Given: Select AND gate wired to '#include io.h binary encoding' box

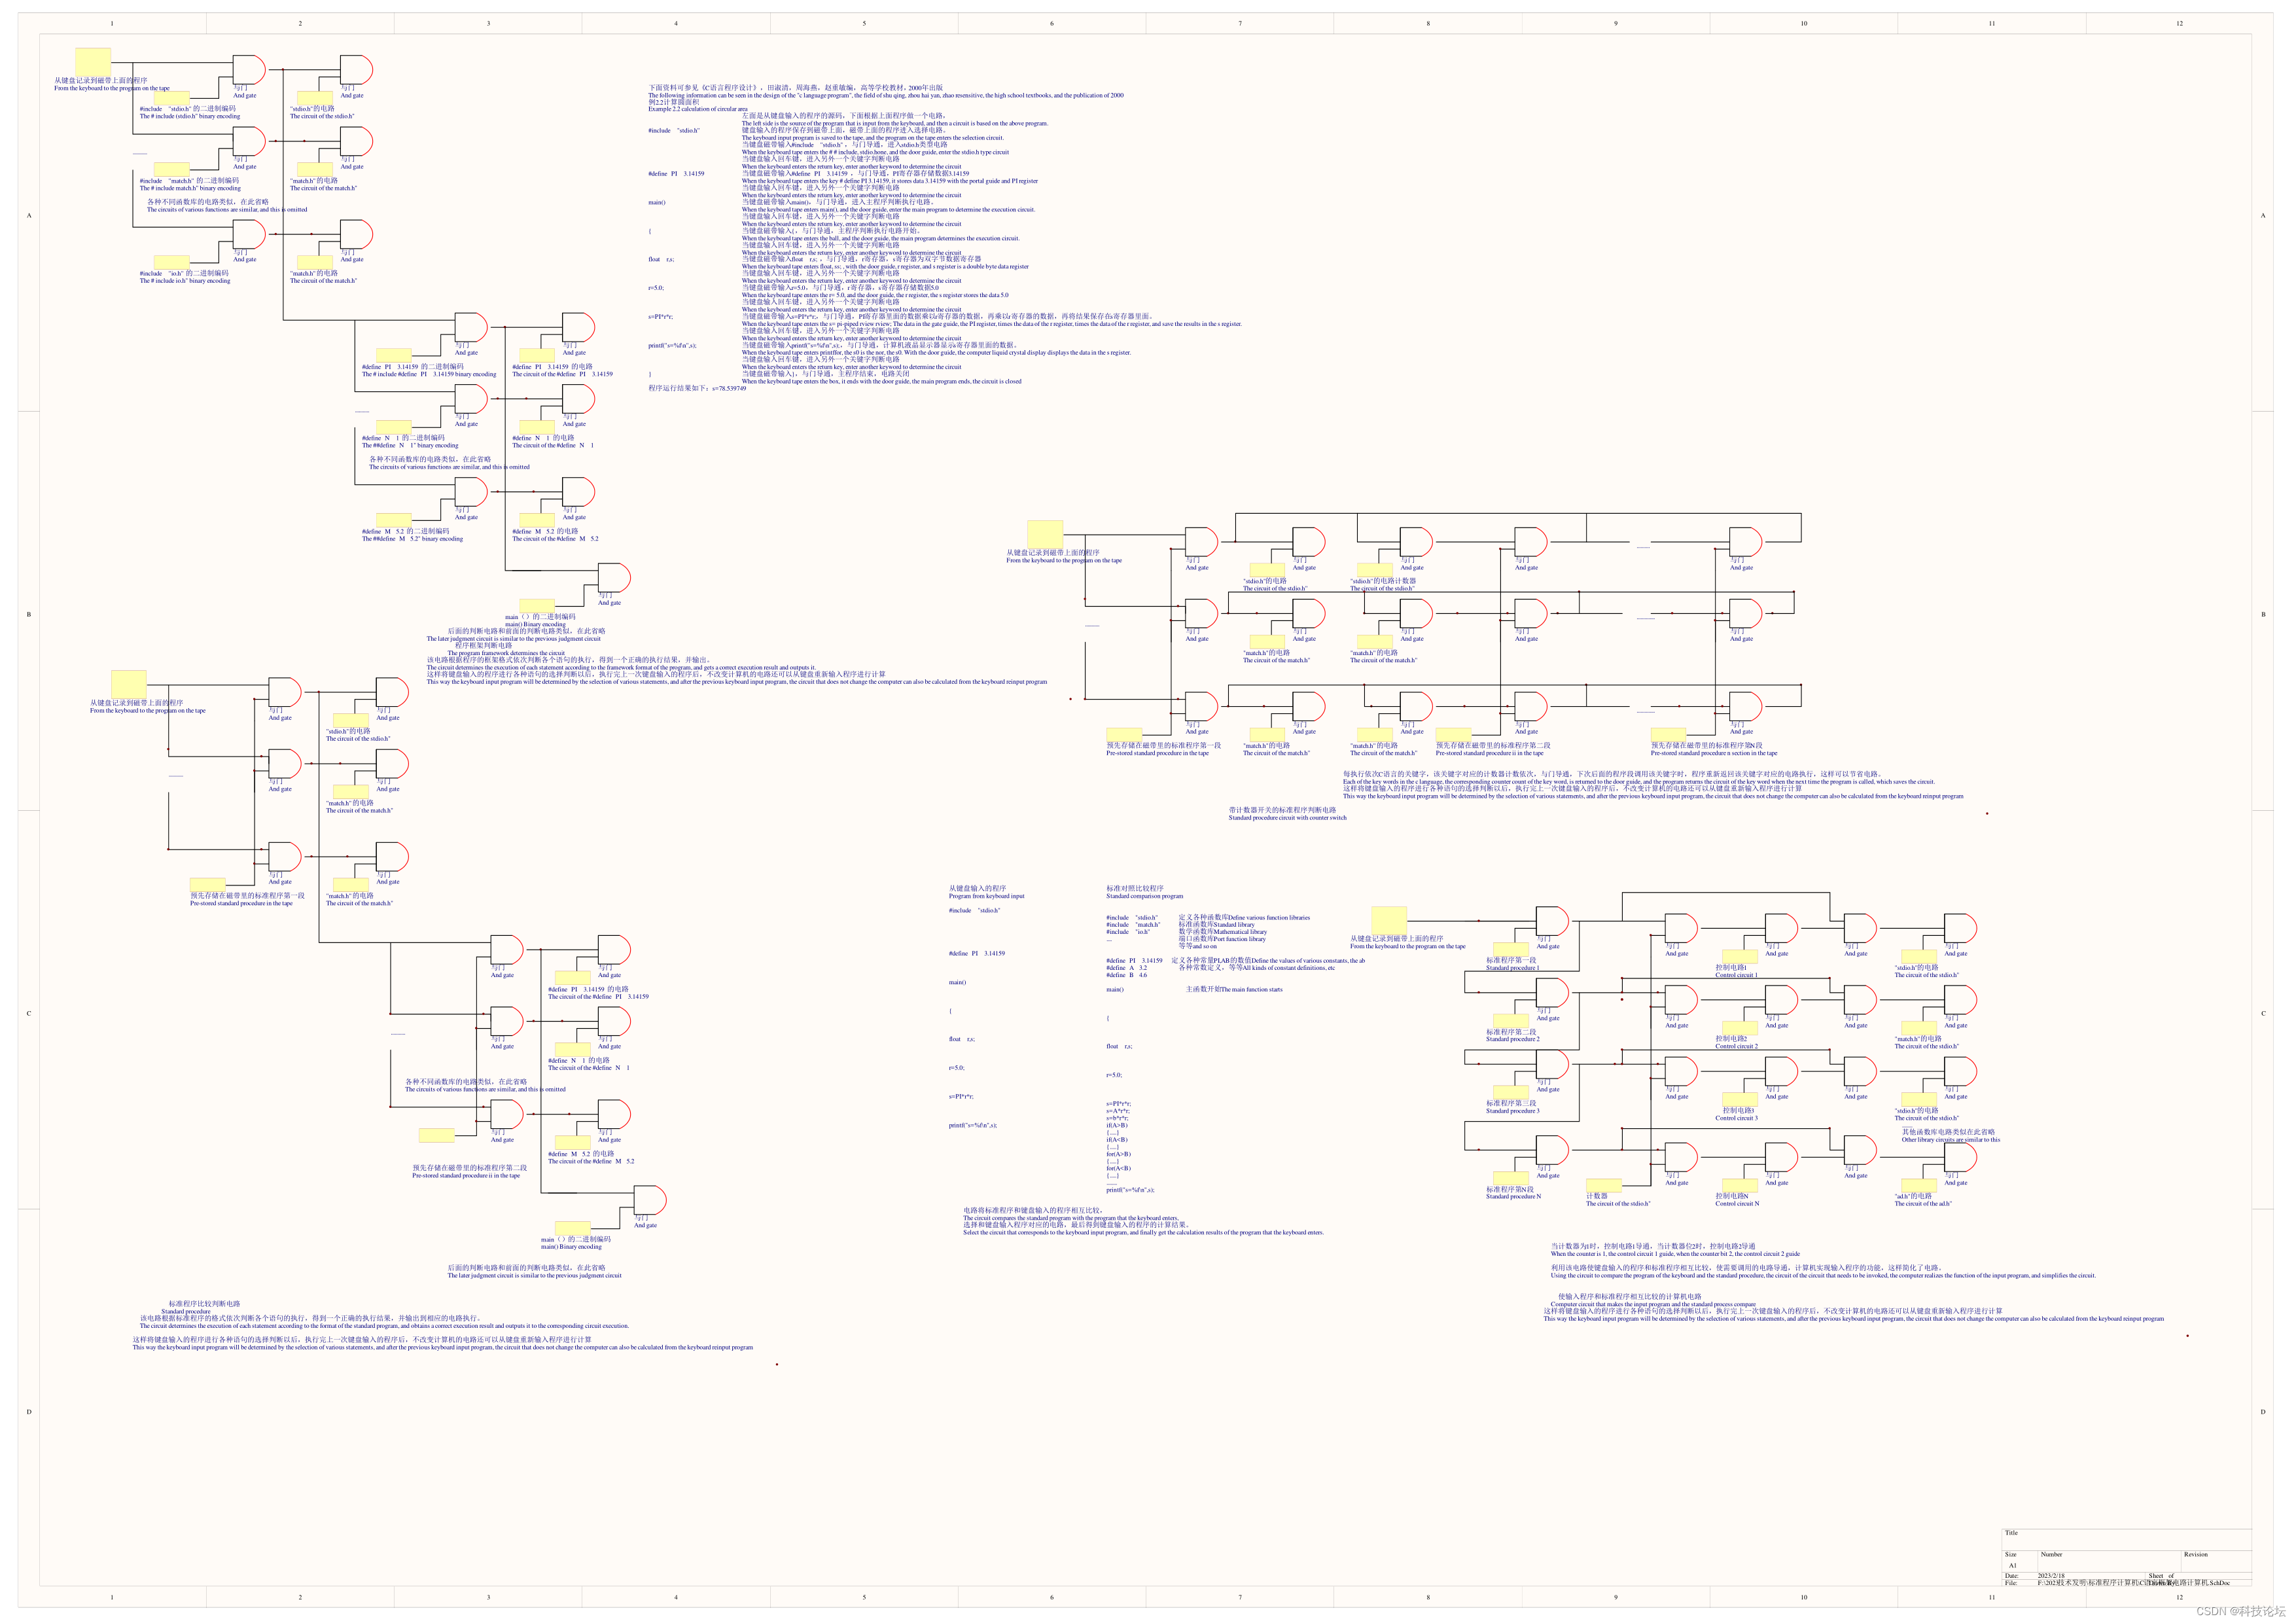Looking at the screenshot, I should pos(249,234).
